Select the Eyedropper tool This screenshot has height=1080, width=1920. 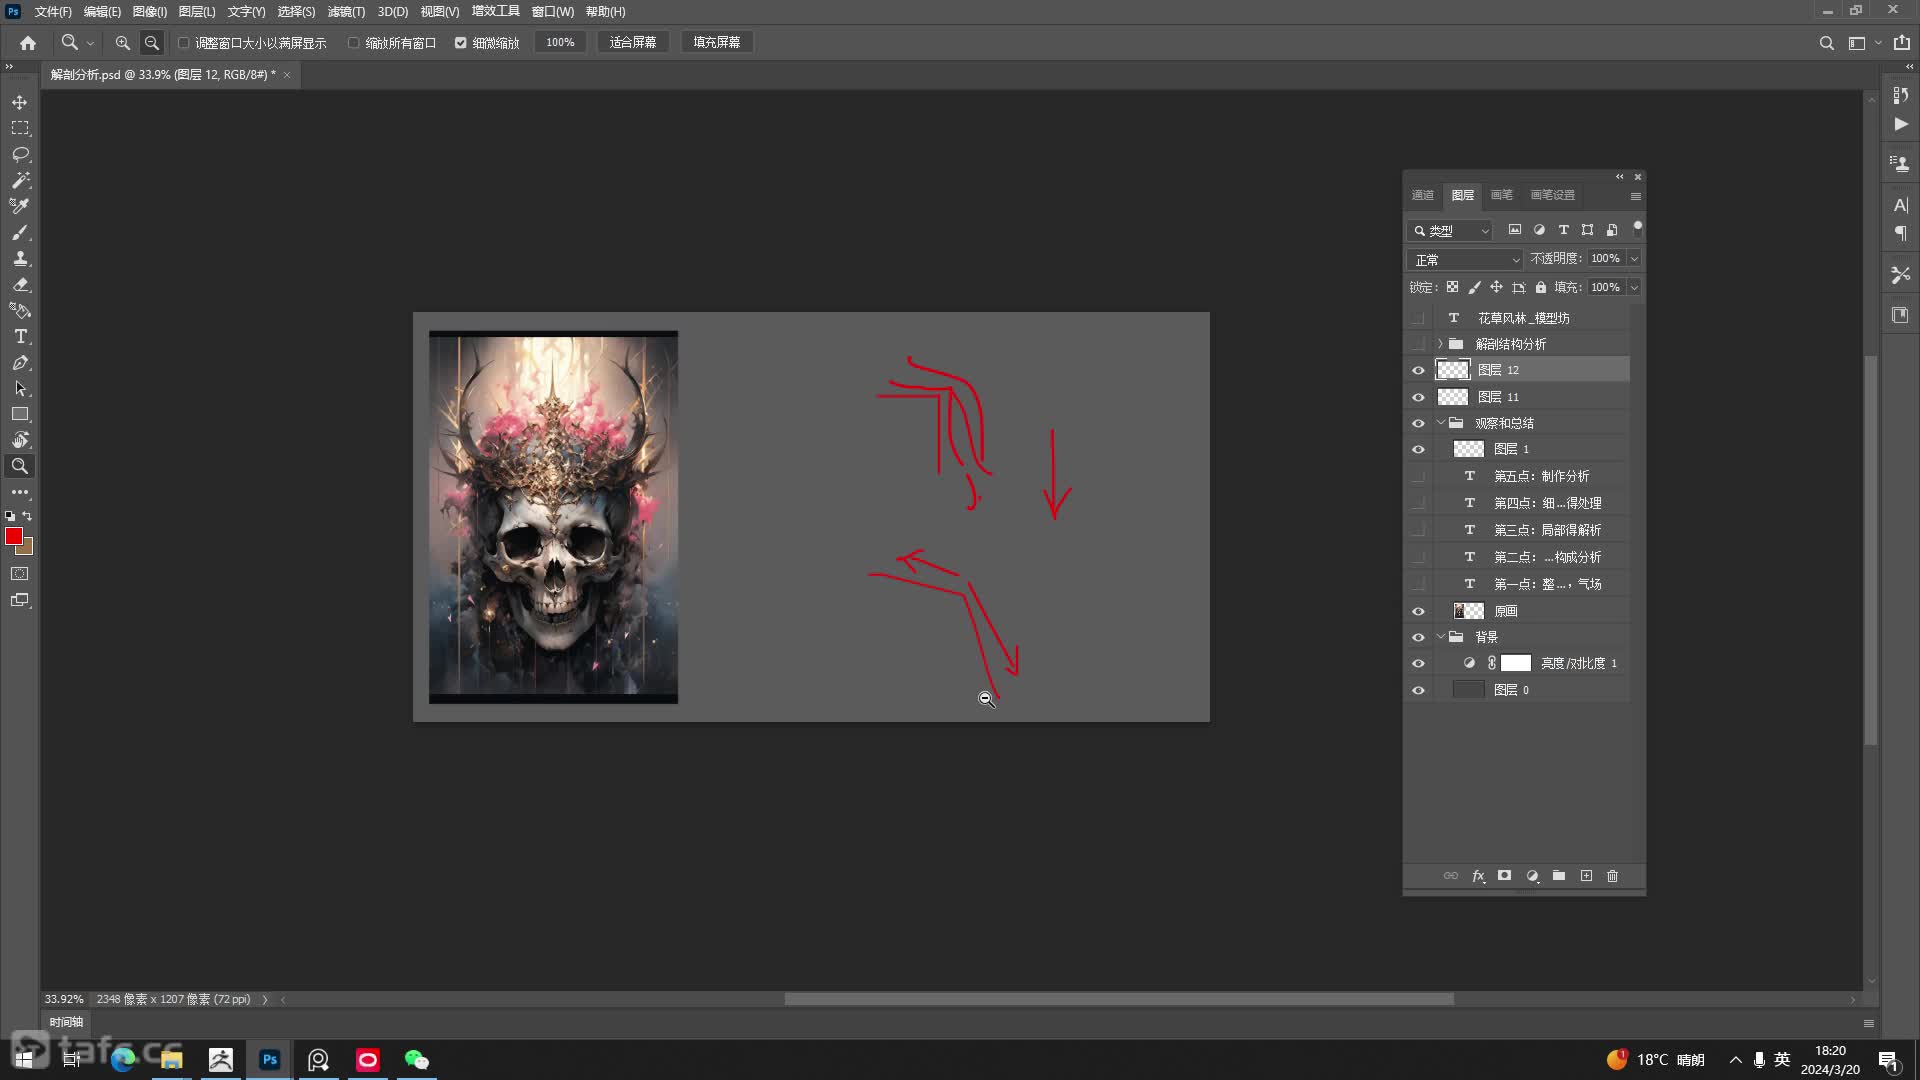click(x=20, y=206)
